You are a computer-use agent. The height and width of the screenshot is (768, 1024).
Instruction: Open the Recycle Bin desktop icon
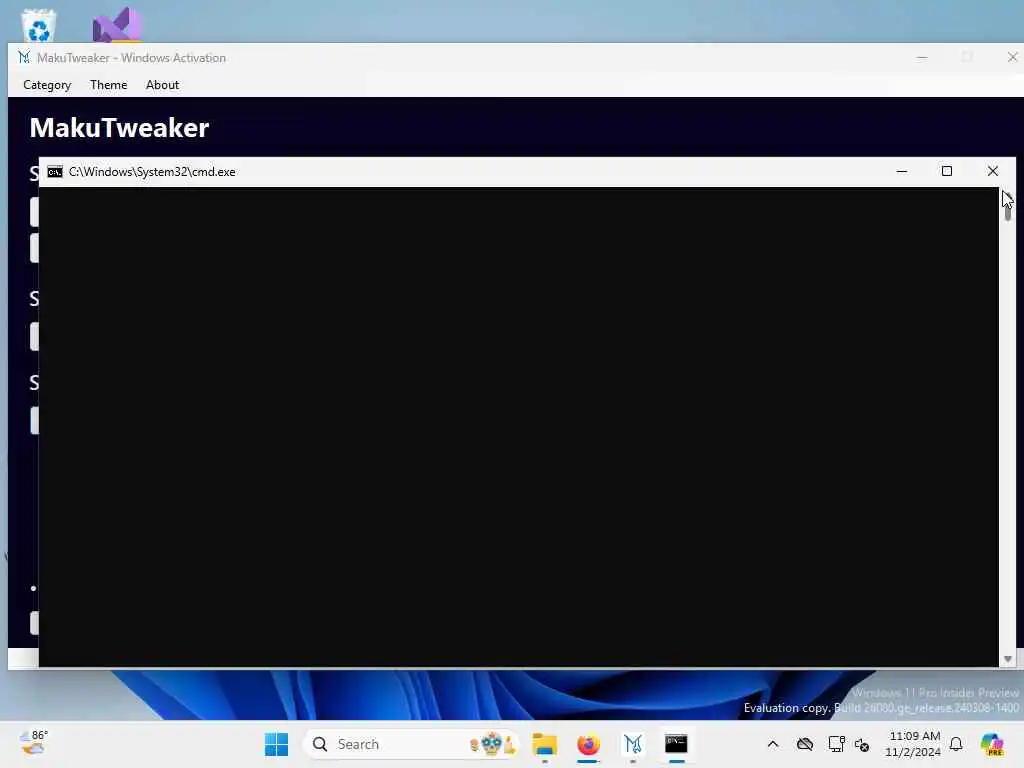coord(39,26)
